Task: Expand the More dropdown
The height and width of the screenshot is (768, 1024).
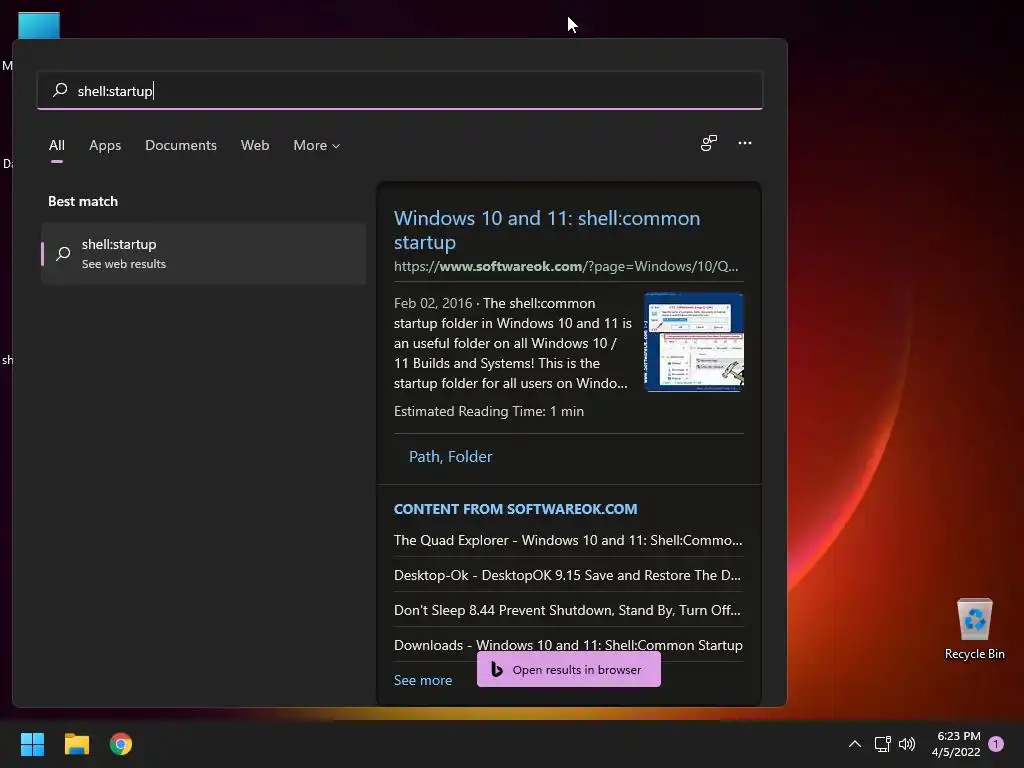Action: coord(317,145)
